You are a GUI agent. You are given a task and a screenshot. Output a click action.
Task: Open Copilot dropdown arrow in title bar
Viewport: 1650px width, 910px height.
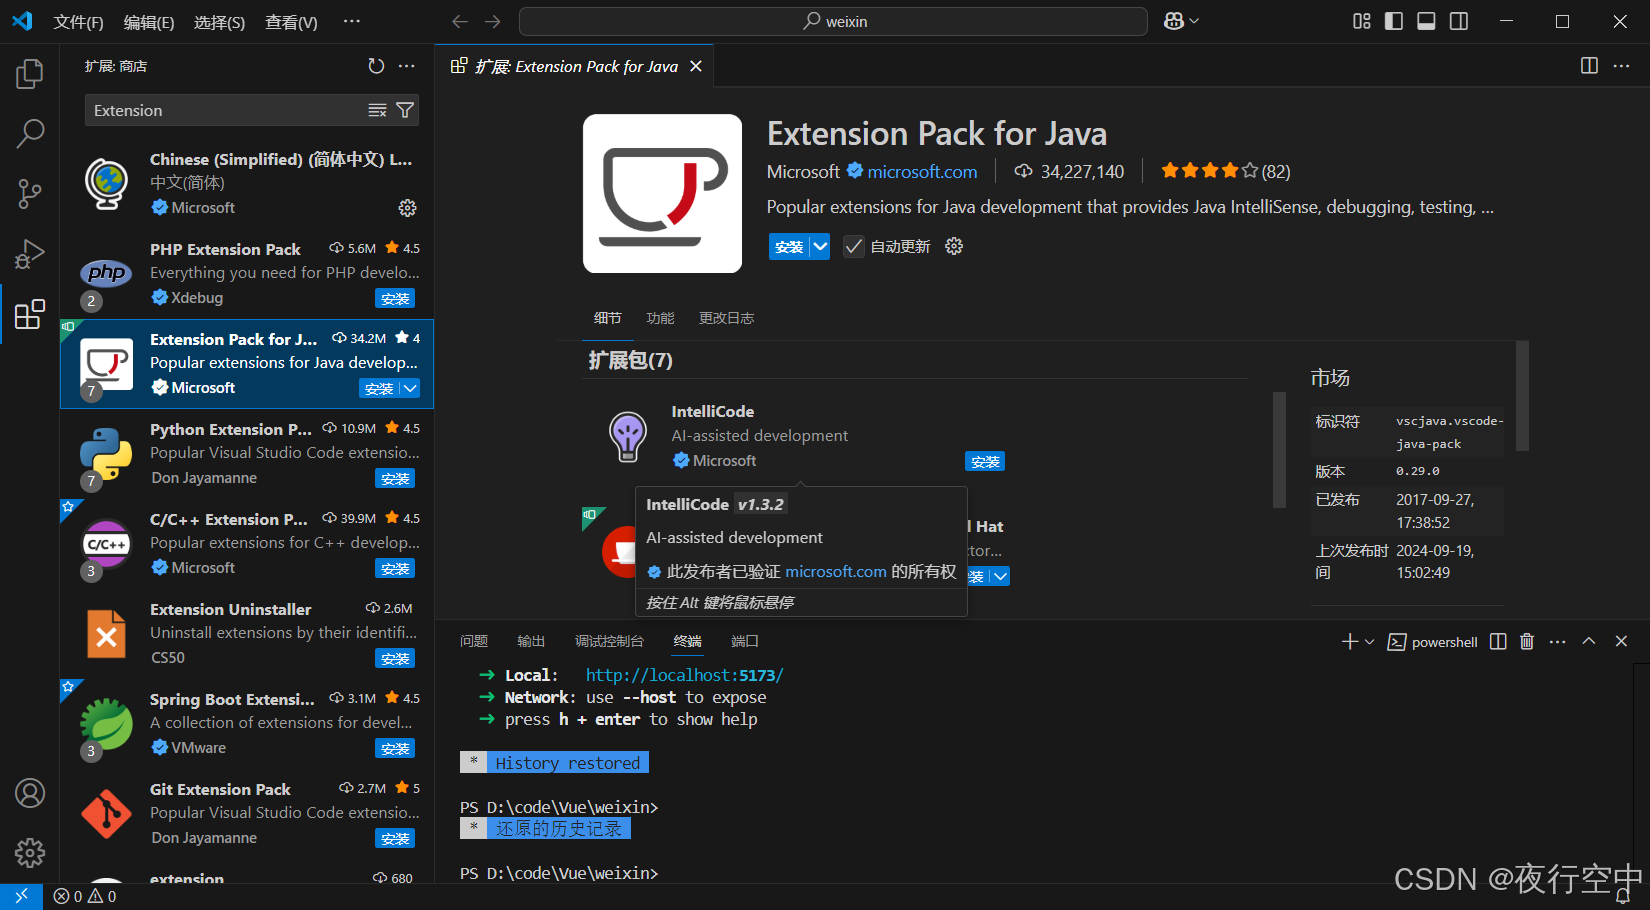coord(1194,21)
